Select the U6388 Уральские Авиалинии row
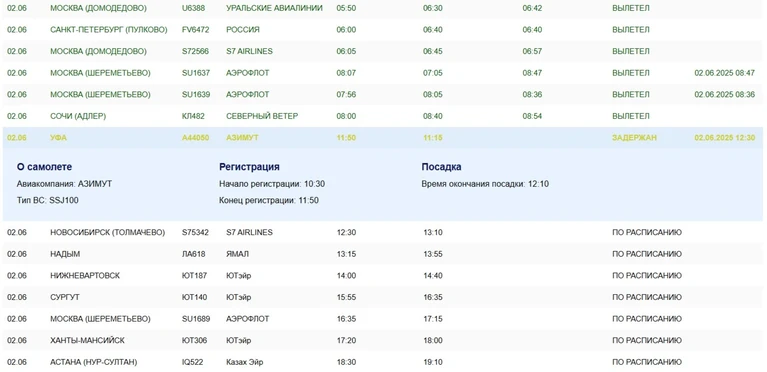The width and height of the screenshot is (767, 372). tap(383, 8)
